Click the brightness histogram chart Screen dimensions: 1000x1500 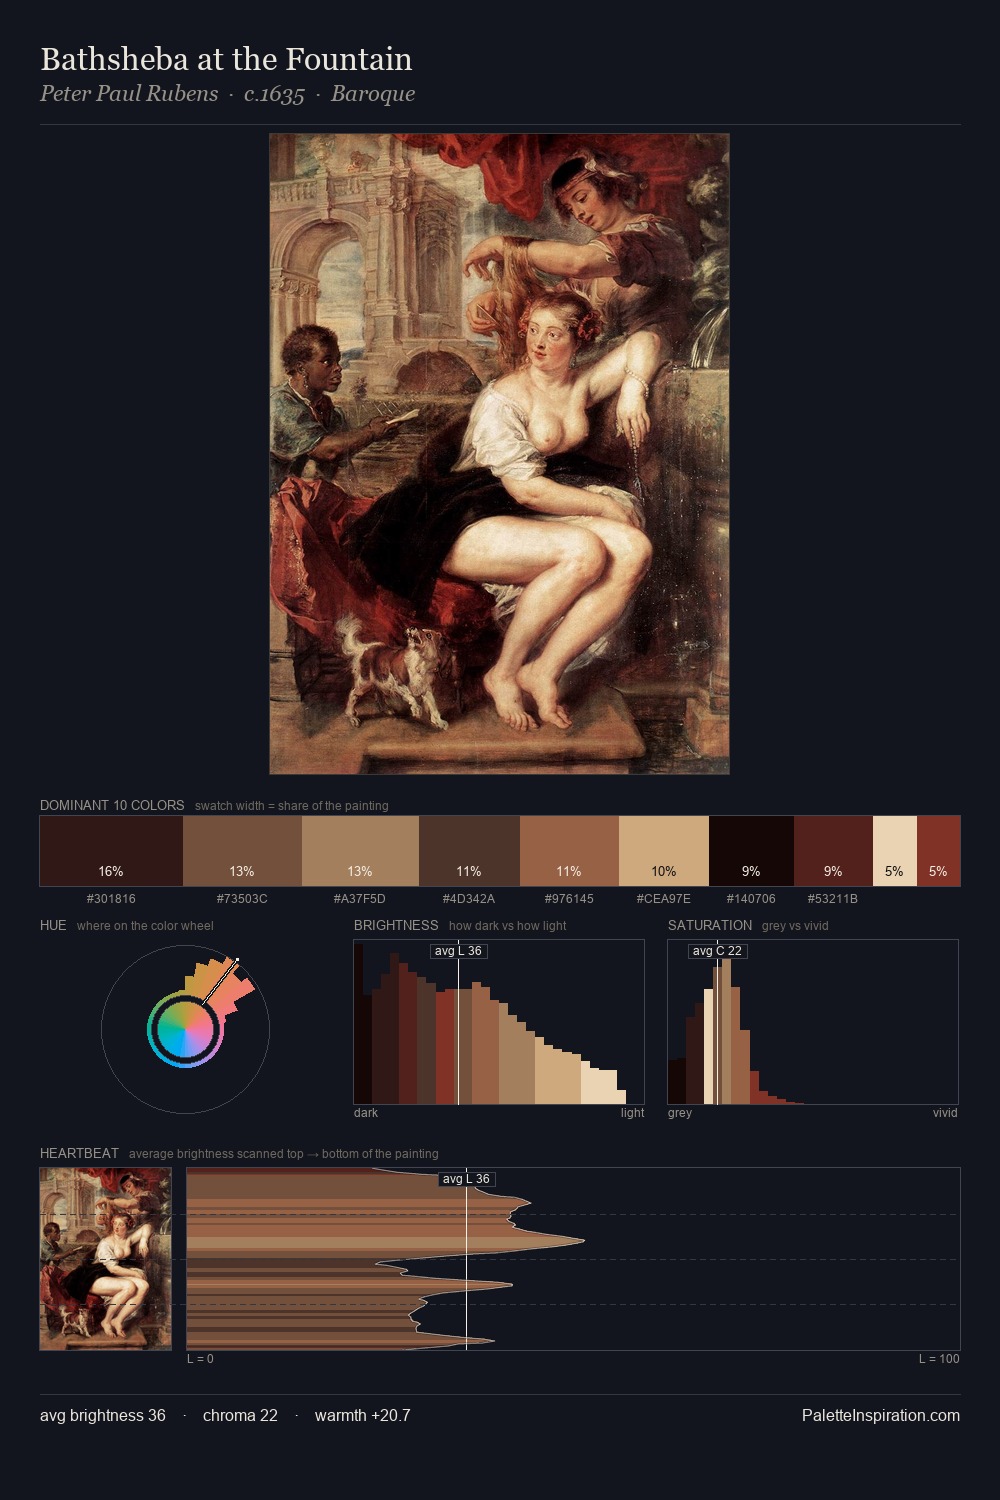click(499, 1022)
